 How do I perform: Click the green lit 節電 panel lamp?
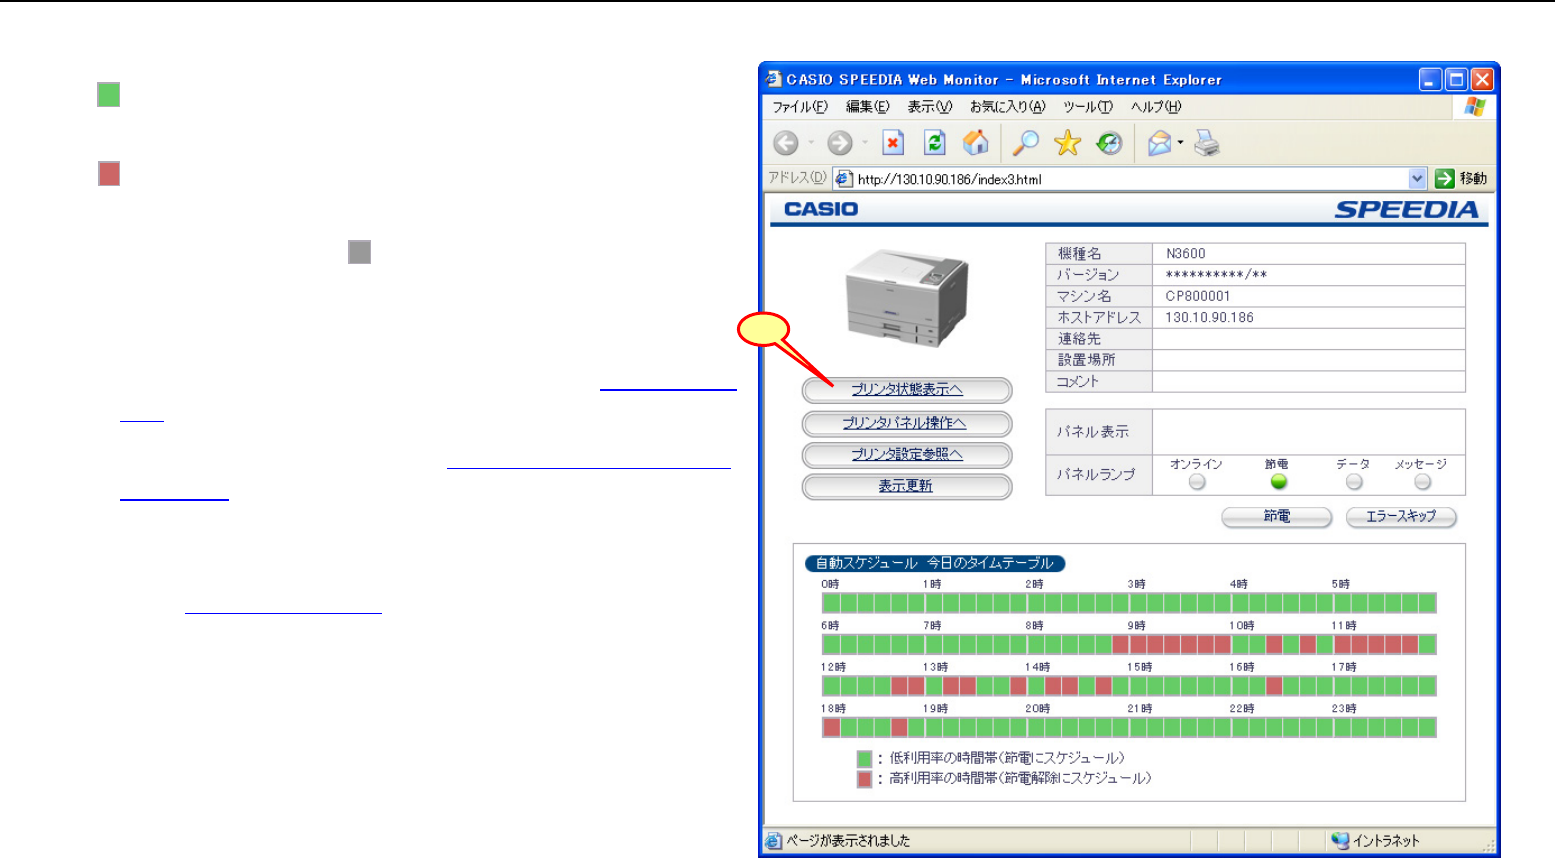[1278, 481]
